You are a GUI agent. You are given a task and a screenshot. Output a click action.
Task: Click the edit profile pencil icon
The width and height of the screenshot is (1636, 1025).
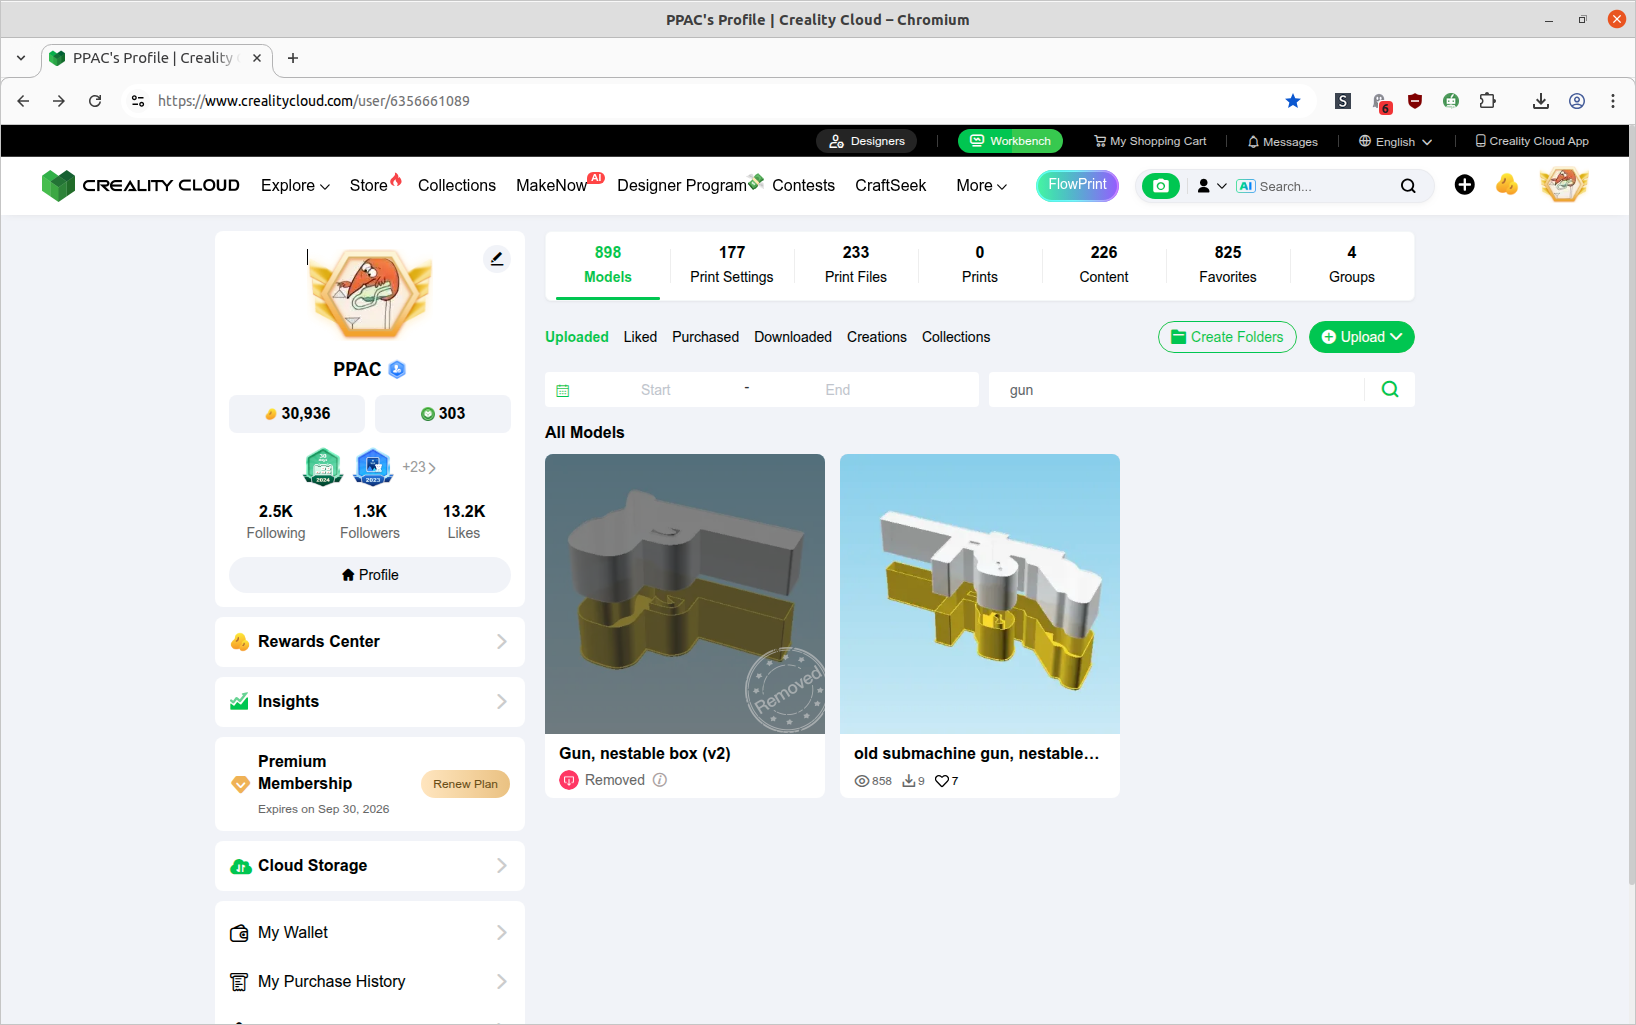click(x=497, y=259)
